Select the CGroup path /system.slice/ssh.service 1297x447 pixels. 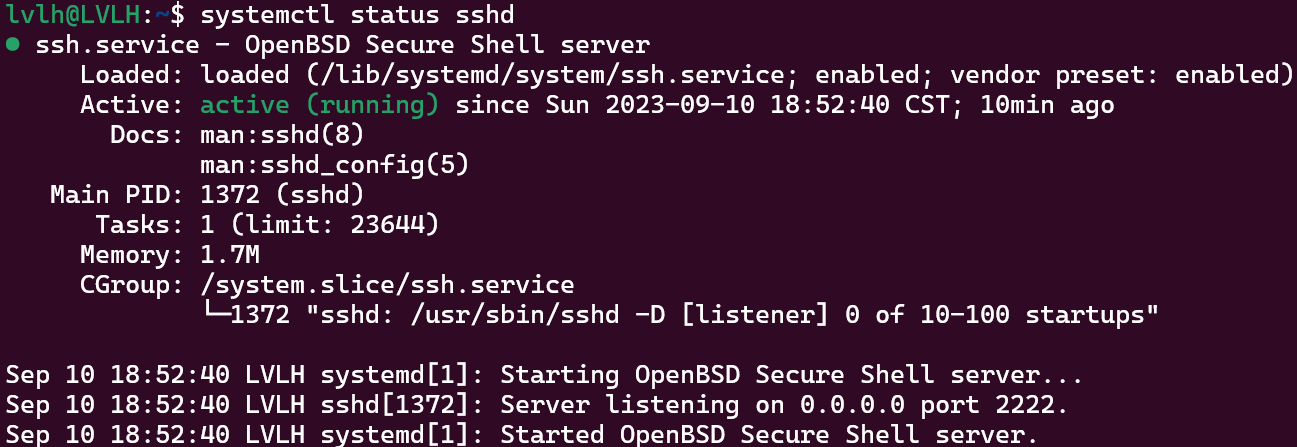pos(387,285)
